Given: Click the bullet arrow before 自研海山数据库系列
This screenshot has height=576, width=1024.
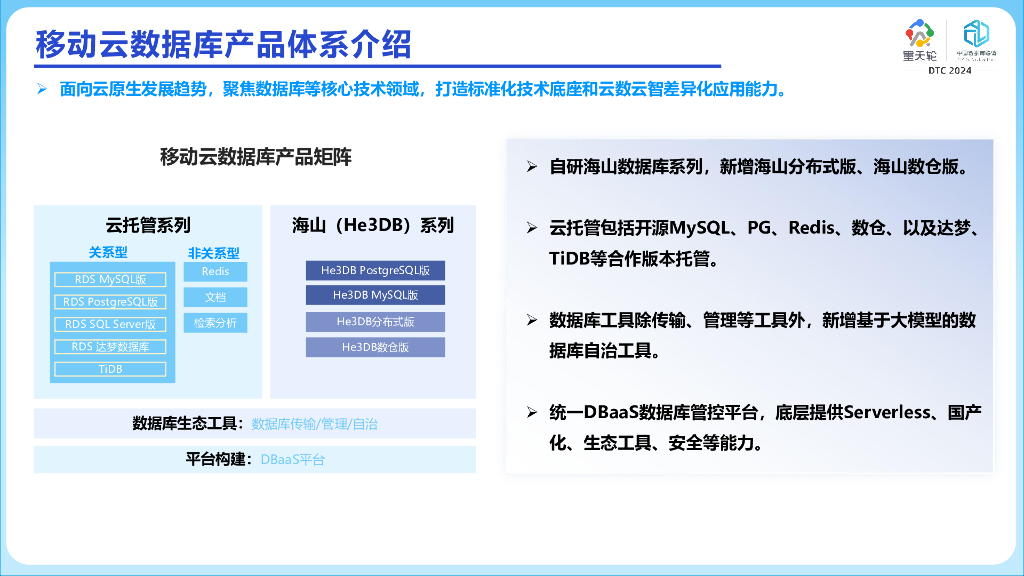Looking at the screenshot, I should (532, 167).
